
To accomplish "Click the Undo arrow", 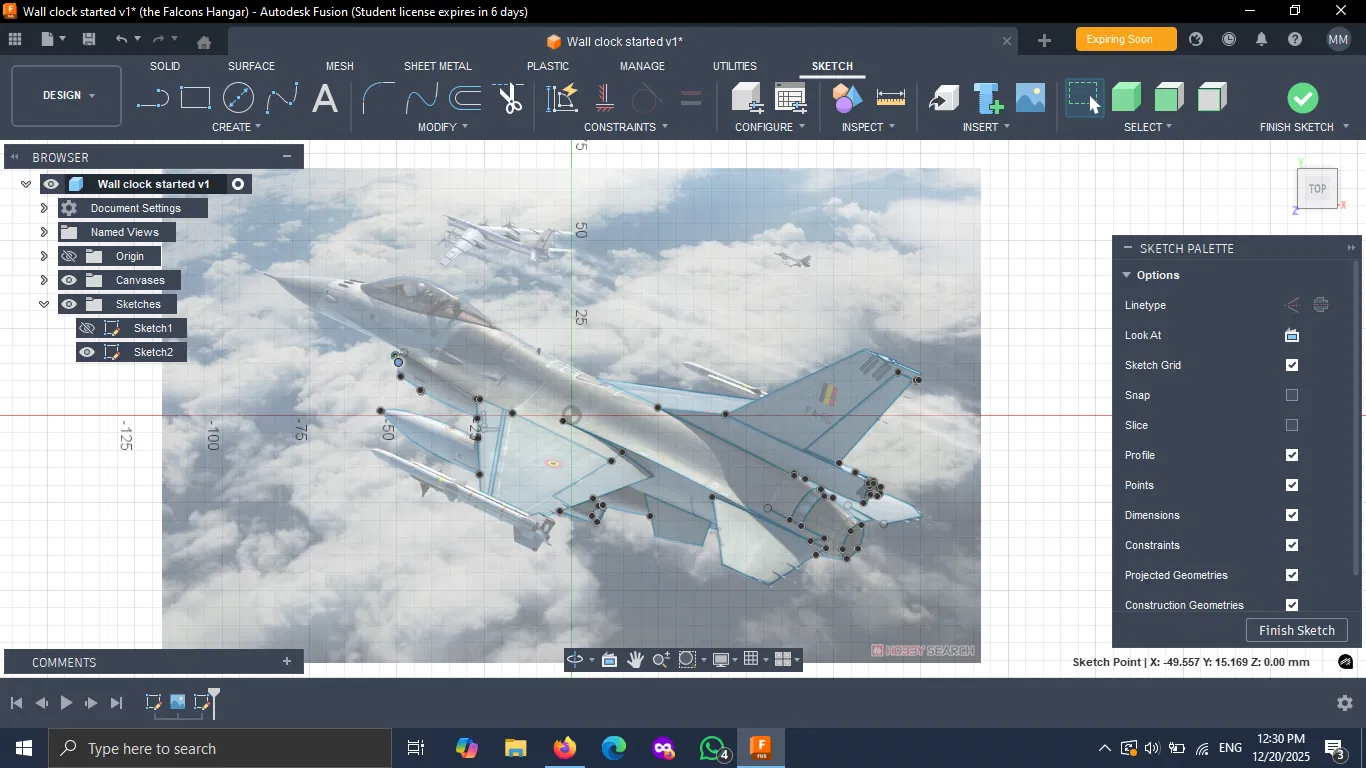I will point(121,40).
